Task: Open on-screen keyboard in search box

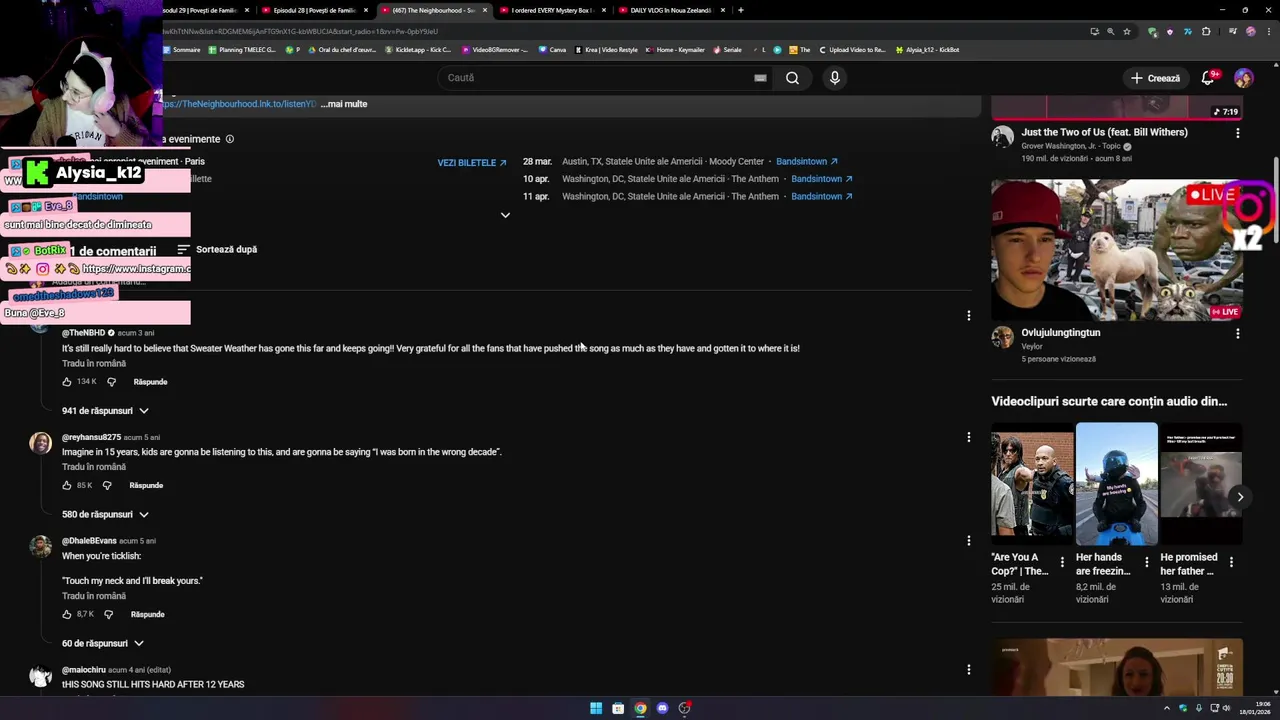Action: [760, 78]
